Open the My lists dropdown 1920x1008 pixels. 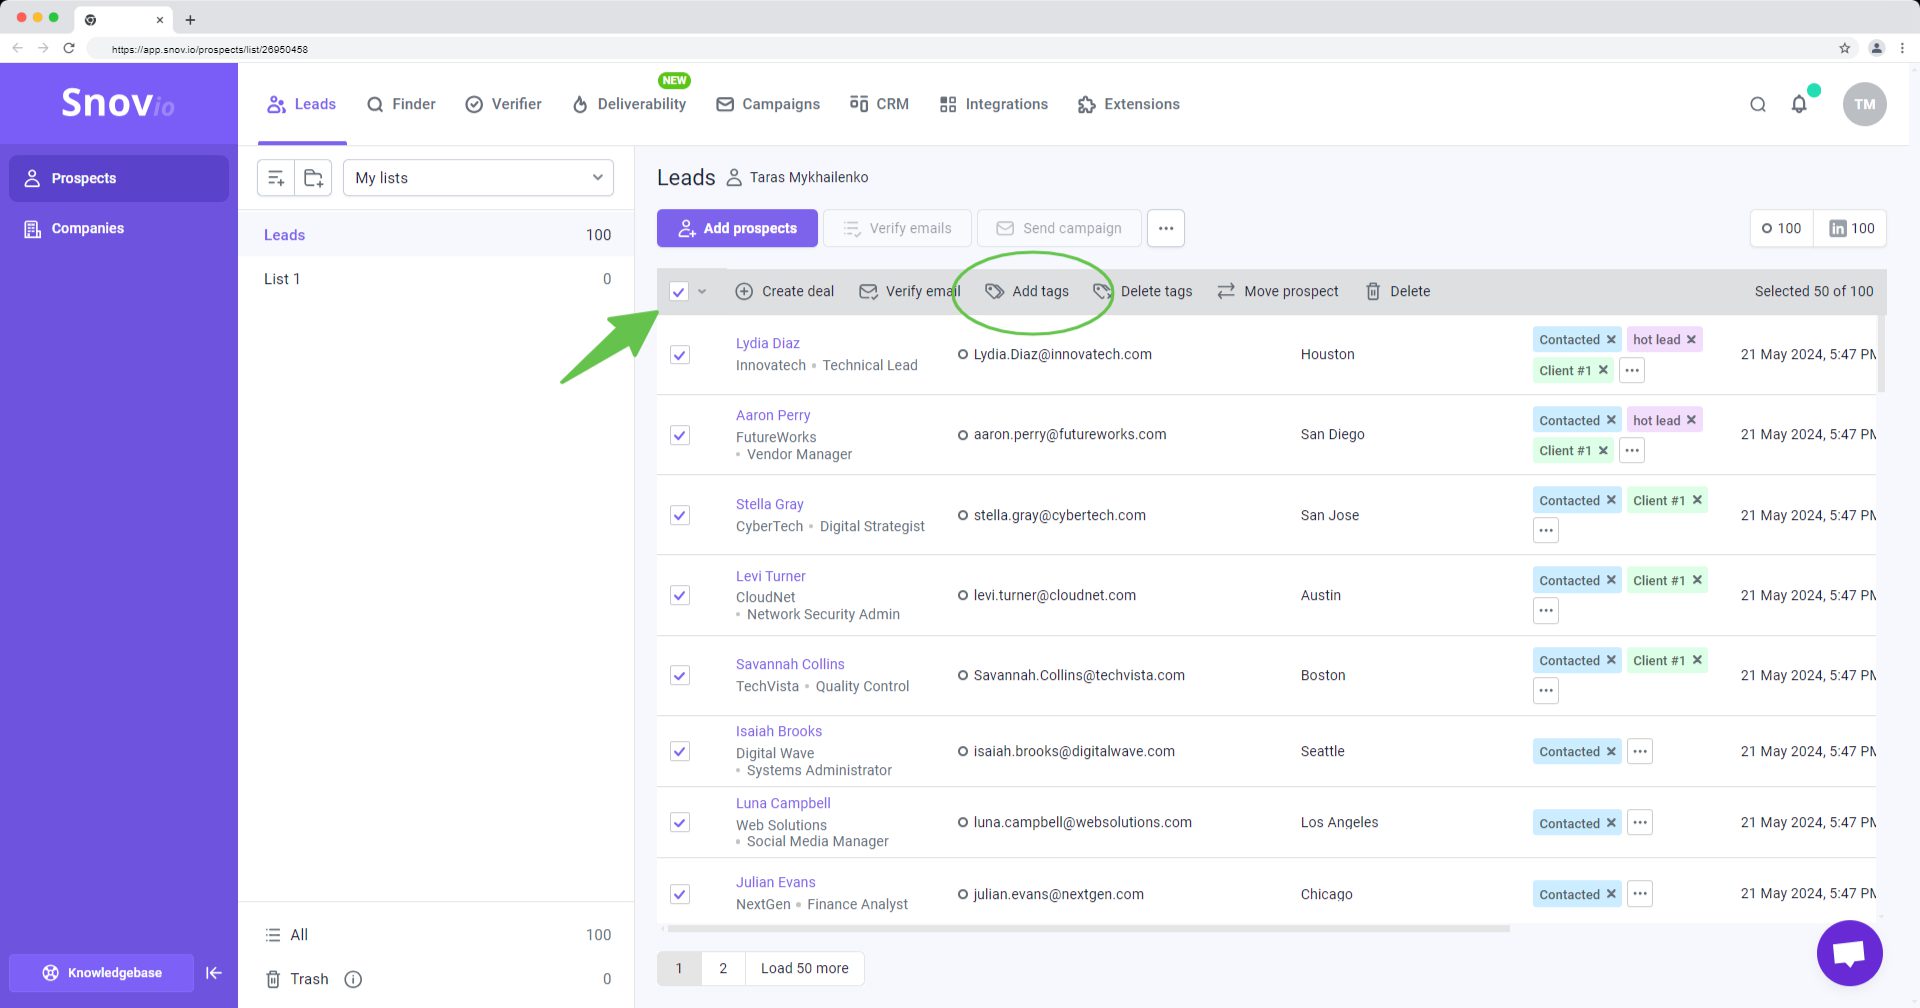tap(478, 178)
